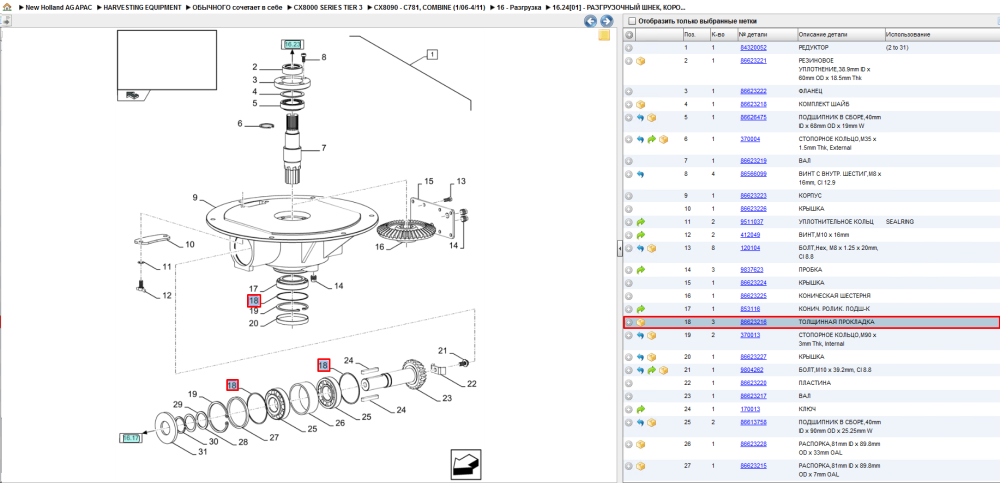The width and height of the screenshot is (1000, 483).
Task: Click the green arrow icon in the КЛЮЧ row
Action: coord(640,409)
